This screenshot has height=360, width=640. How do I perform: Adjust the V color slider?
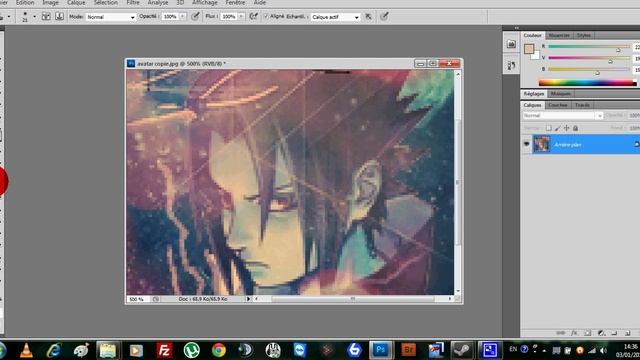pos(589,58)
